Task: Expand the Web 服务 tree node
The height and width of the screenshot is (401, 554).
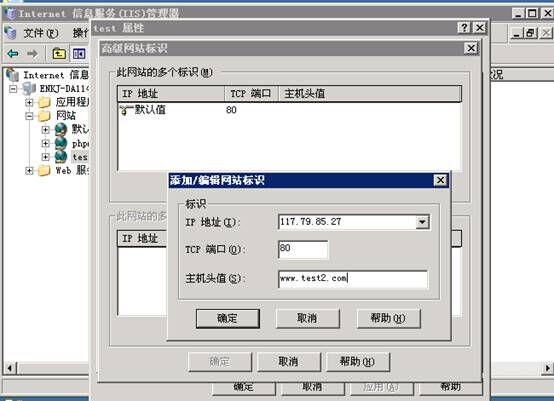Action: tap(29, 171)
